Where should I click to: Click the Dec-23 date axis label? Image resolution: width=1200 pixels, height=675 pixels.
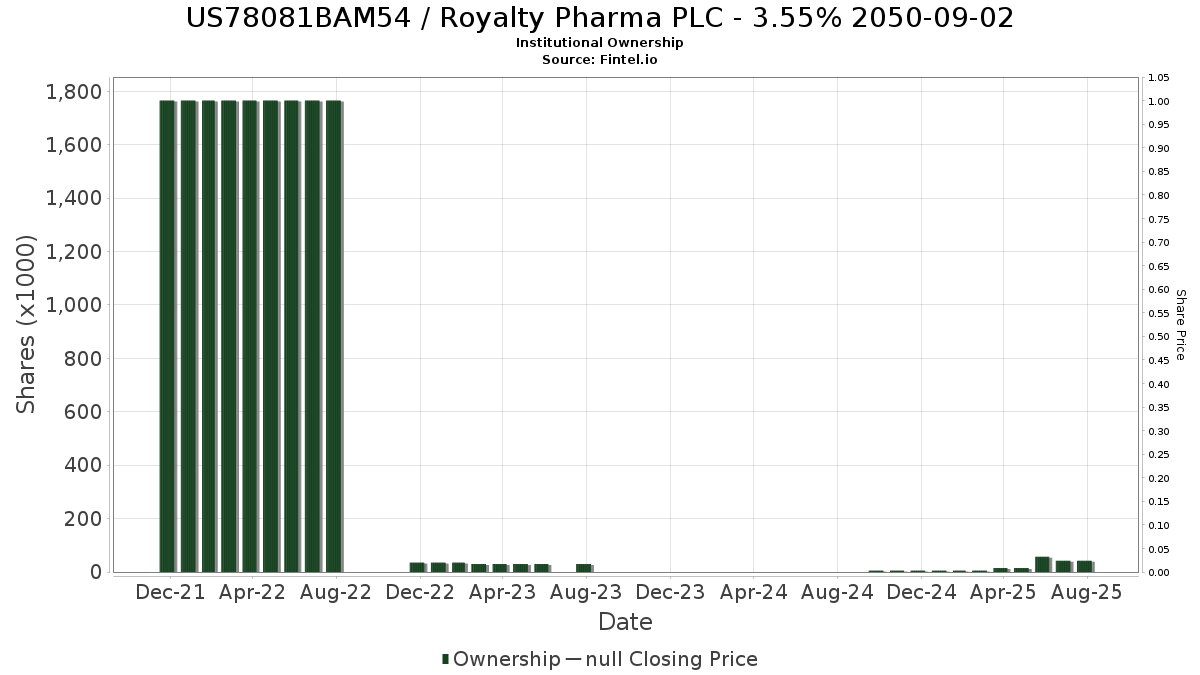tap(670, 592)
